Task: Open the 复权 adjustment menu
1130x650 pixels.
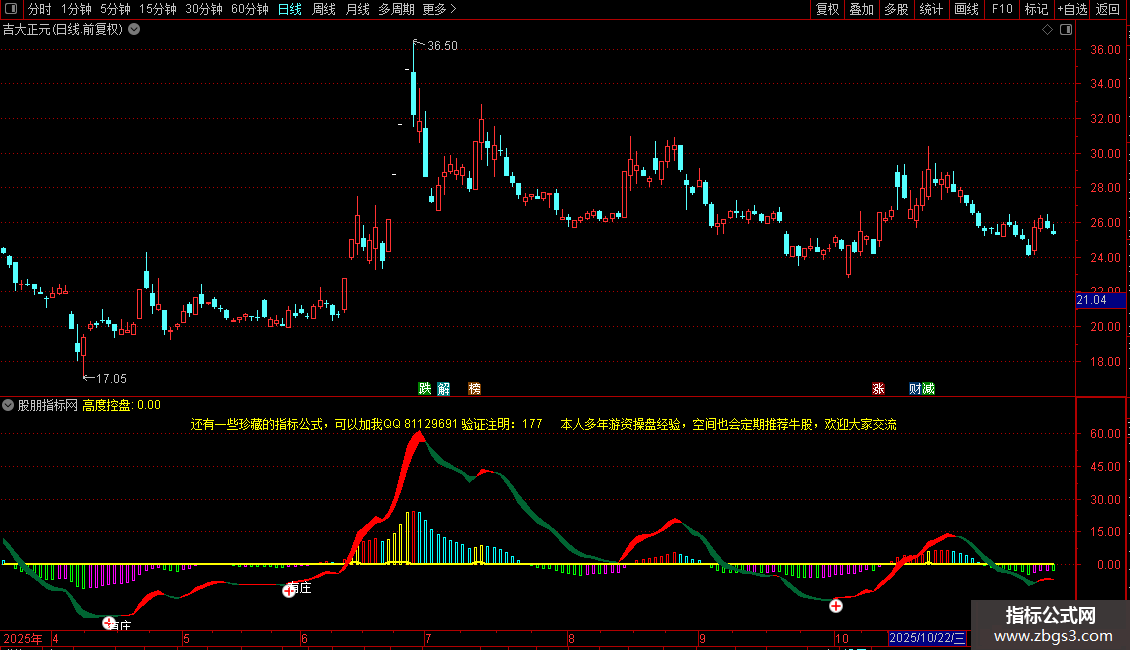Action: coord(827,9)
